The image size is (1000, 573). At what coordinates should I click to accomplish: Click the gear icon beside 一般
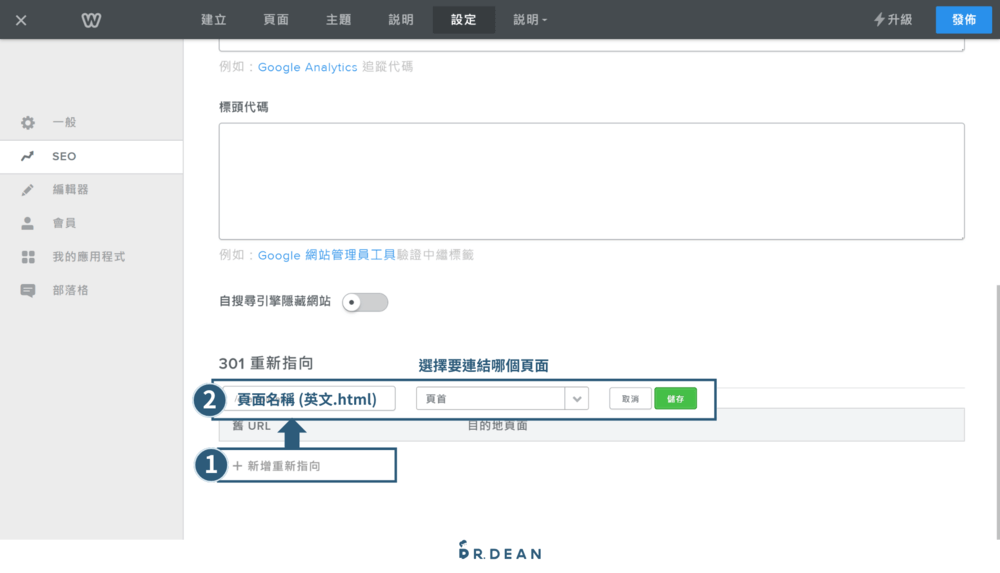27,123
